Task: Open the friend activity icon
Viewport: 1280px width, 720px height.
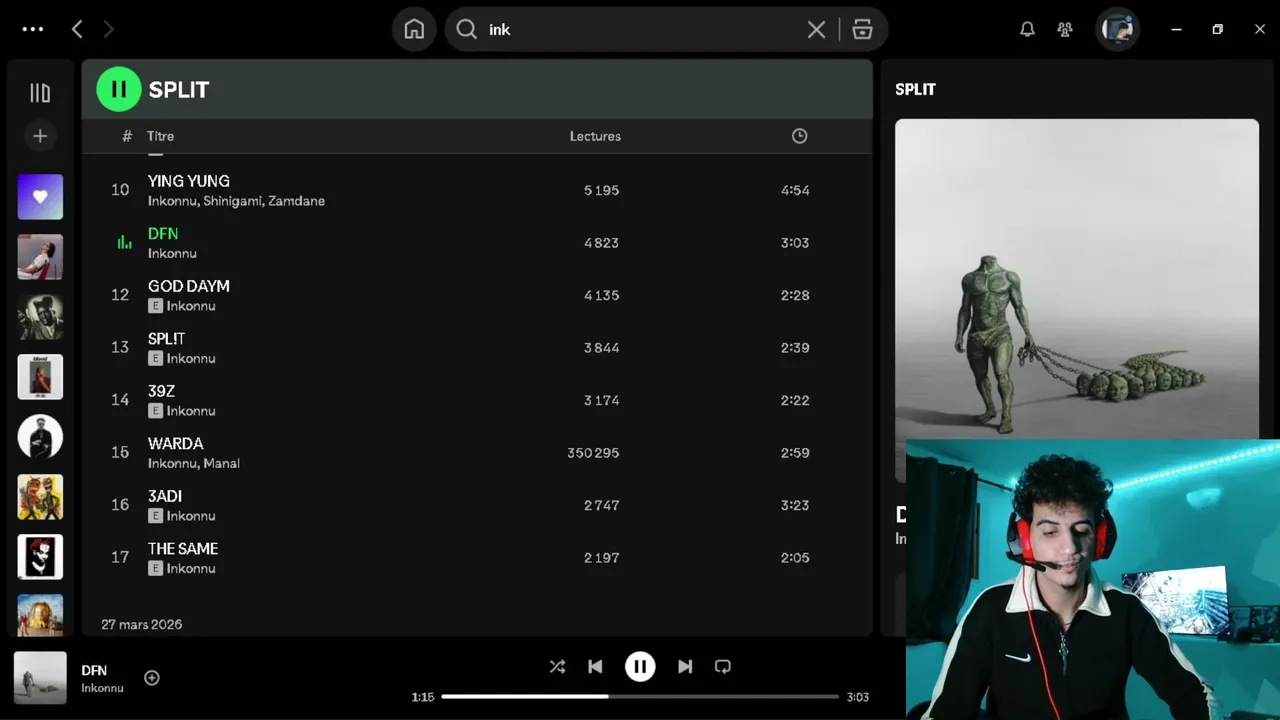Action: [1065, 29]
